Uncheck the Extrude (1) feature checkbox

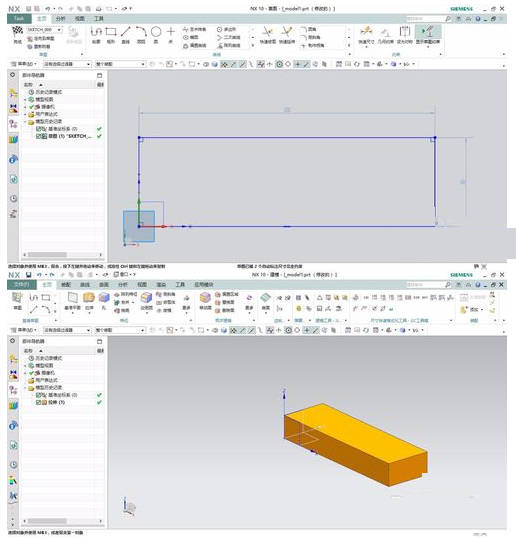click(38, 402)
